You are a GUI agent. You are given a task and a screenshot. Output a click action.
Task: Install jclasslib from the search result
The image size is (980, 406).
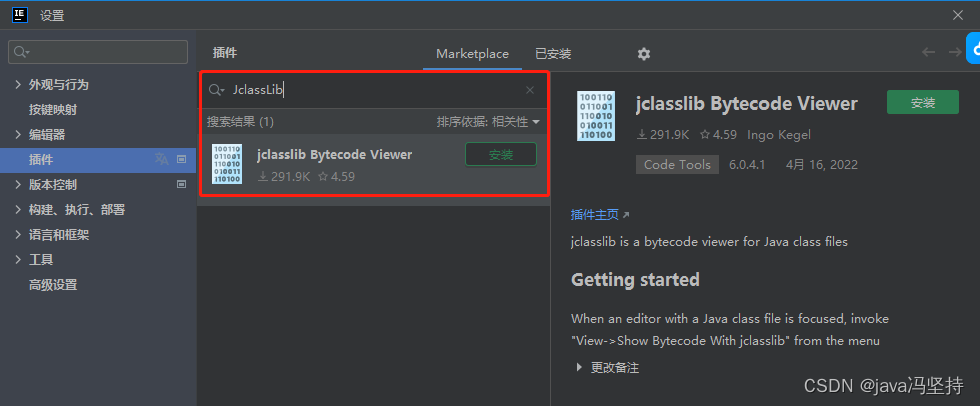(501, 154)
